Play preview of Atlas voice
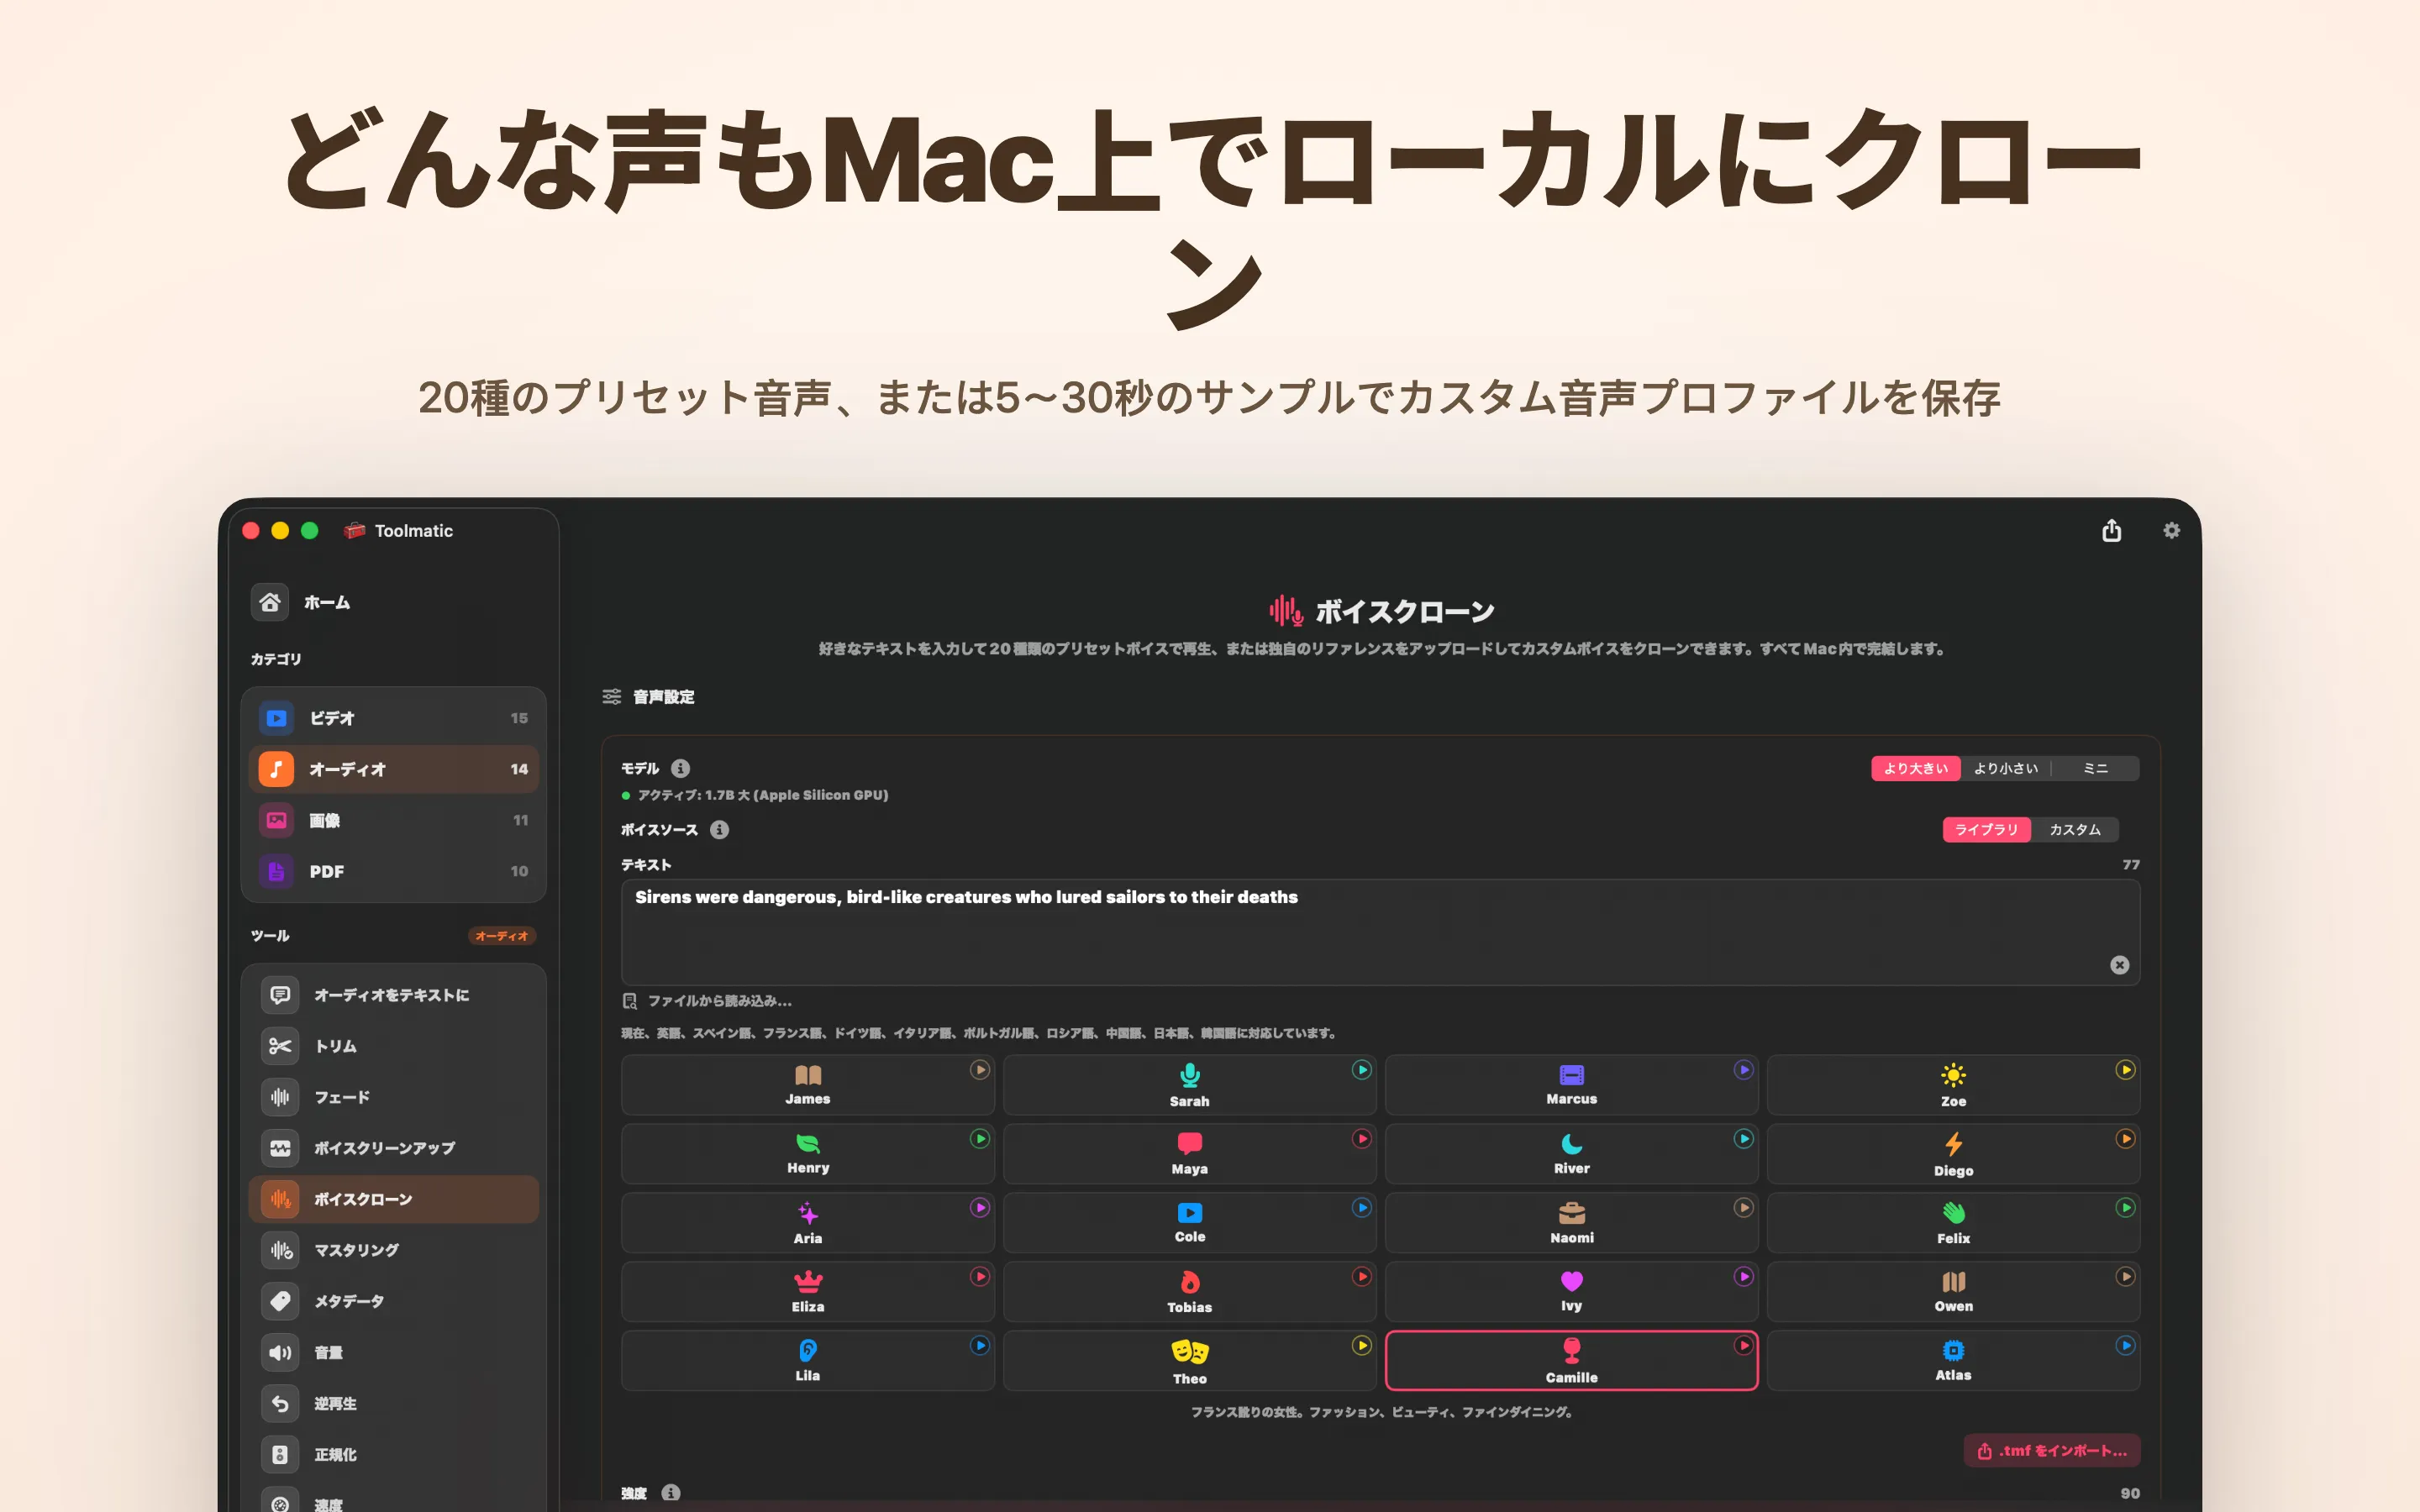The height and width of the screenshot is (1512, 2420). tap(2126, 1346)
